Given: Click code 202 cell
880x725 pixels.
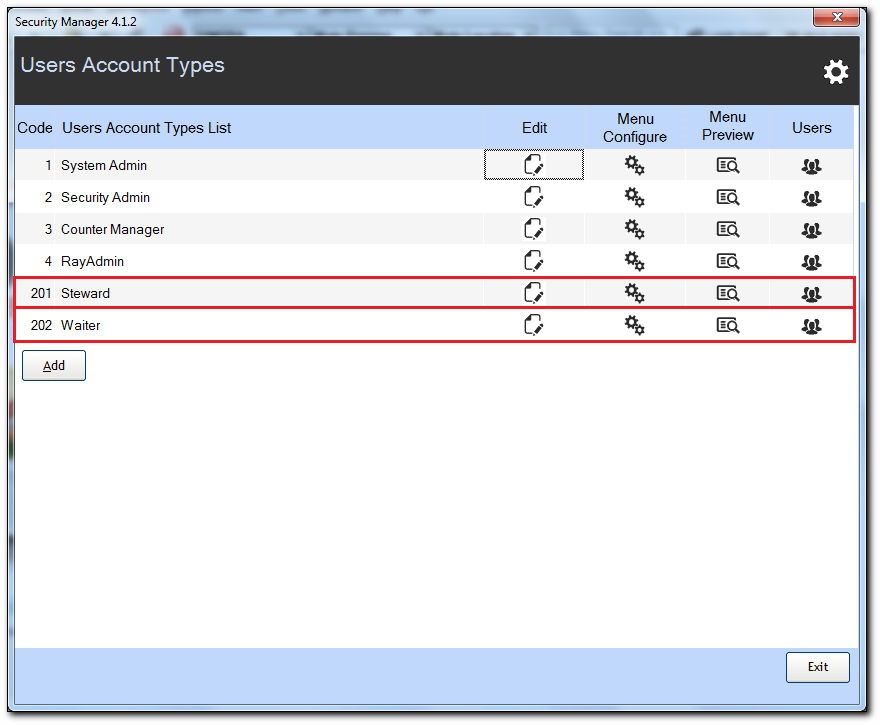Looking at the screenshot, I should click(41, 325).
